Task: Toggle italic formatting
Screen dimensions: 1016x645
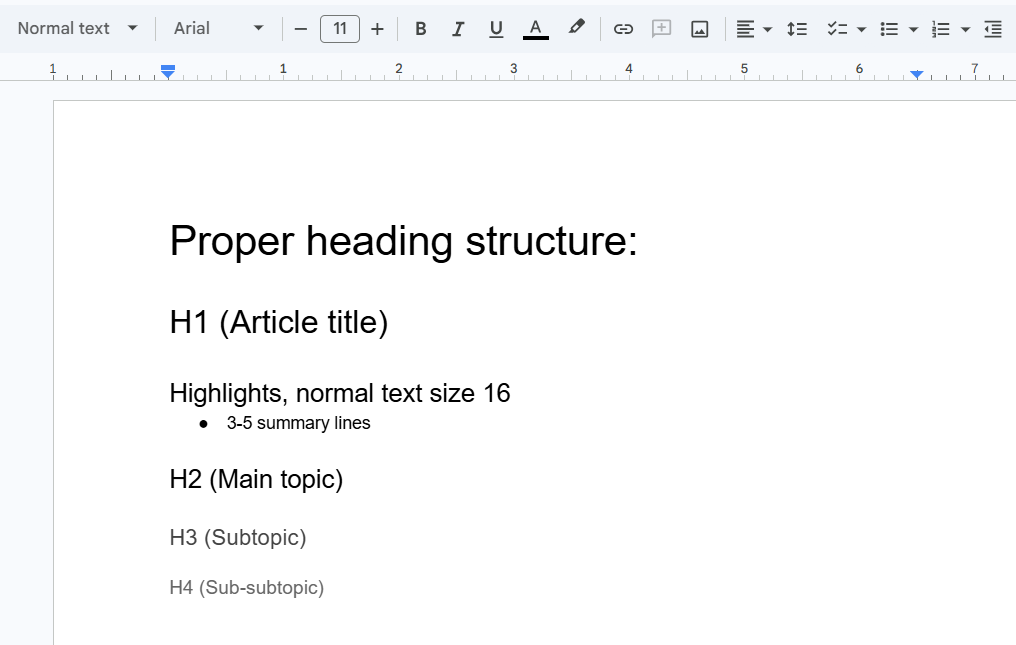Action: (x=458, y=29)
